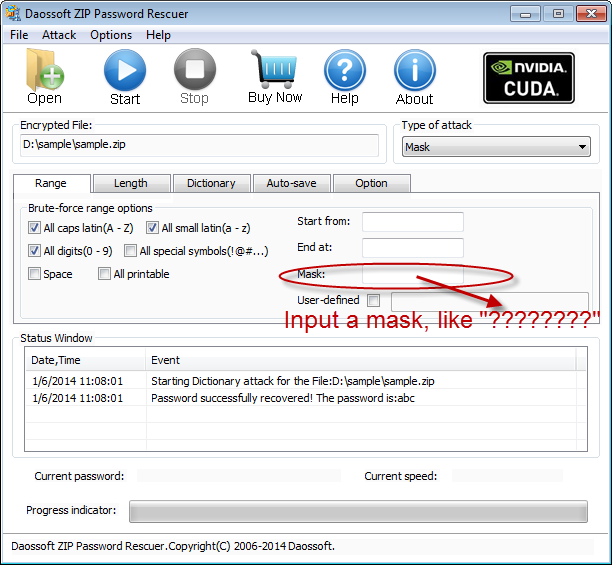Viewport: 612px width, 565px height.
Task: Minimize the Daossoft window
Action: [525, 14]
